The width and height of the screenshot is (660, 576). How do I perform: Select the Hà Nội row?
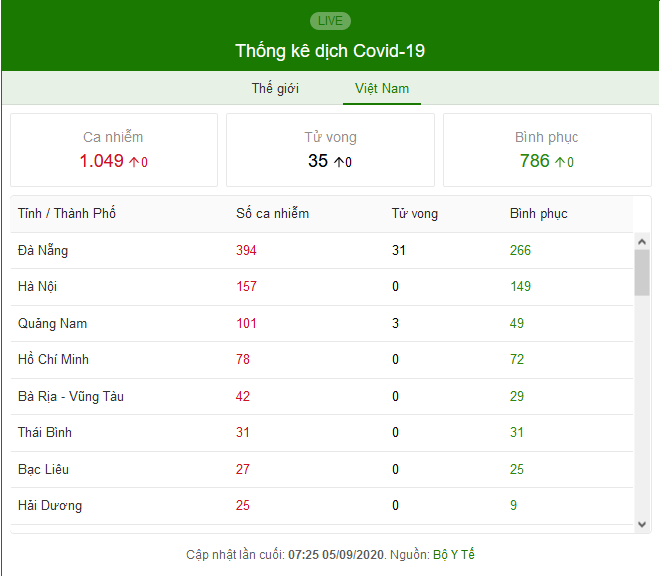[322, 287]
